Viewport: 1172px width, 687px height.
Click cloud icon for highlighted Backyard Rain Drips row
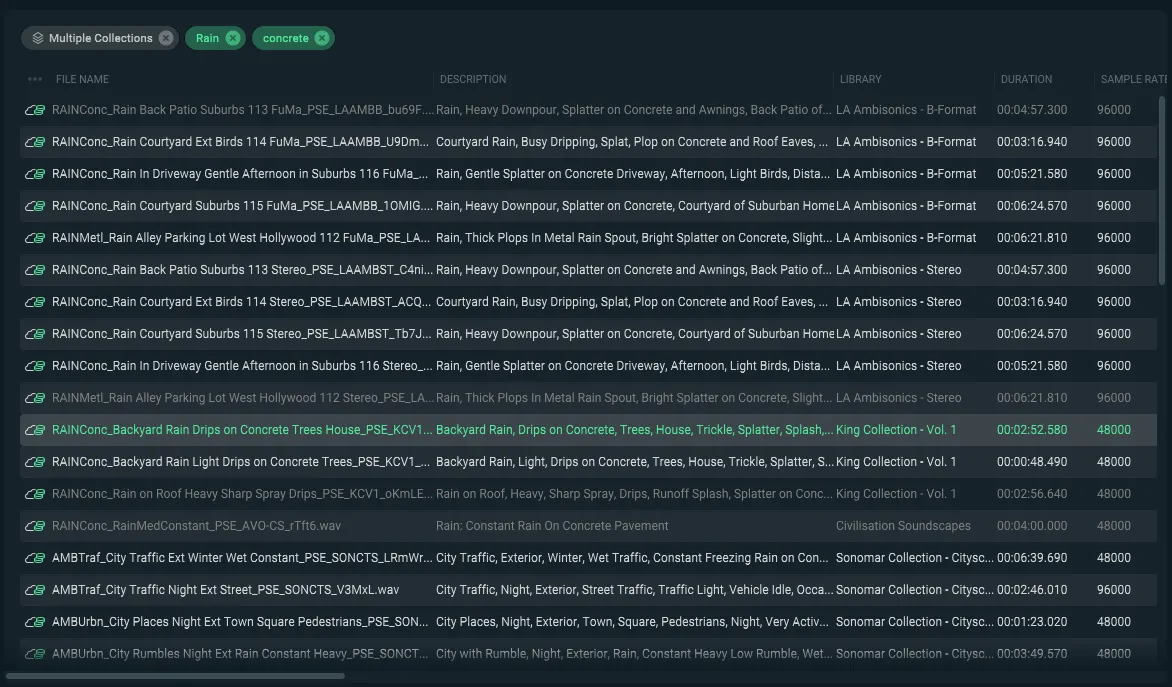[34, 431]
